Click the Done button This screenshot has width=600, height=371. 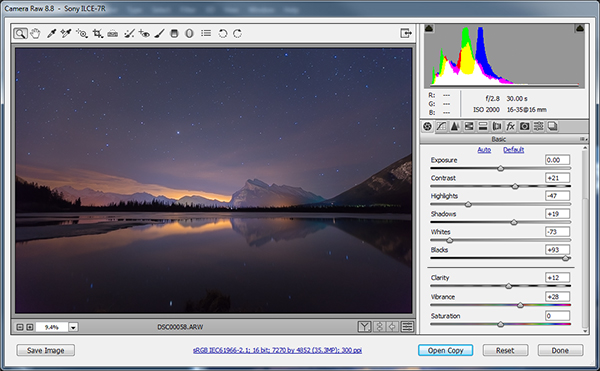(560, 350)
